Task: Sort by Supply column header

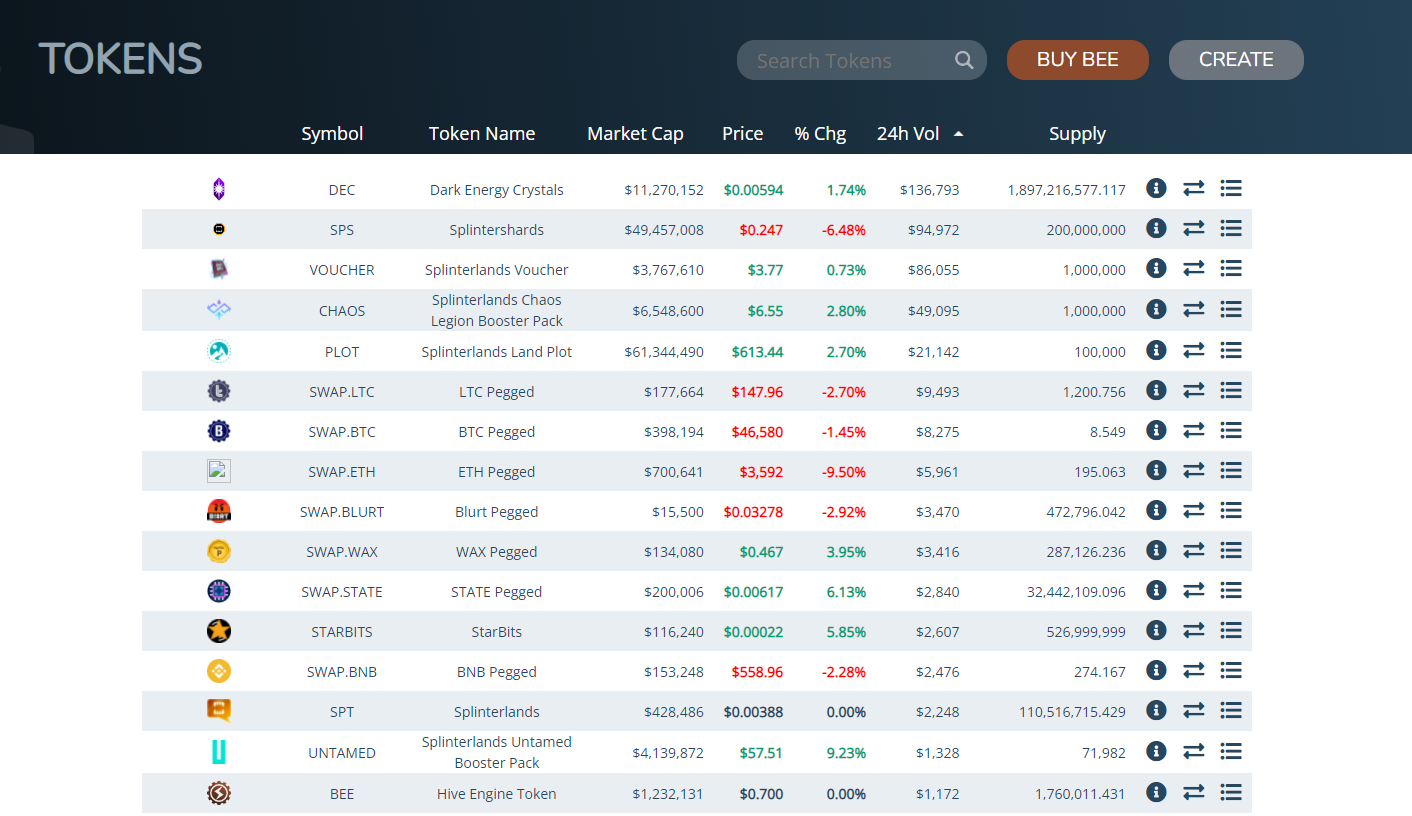Action: [x=1077, y=134]
